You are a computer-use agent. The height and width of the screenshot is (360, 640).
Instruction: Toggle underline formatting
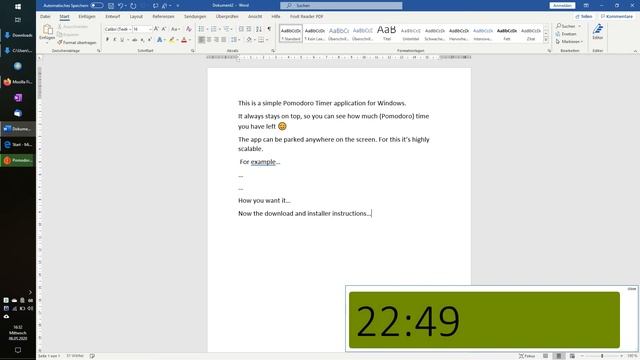122,40
